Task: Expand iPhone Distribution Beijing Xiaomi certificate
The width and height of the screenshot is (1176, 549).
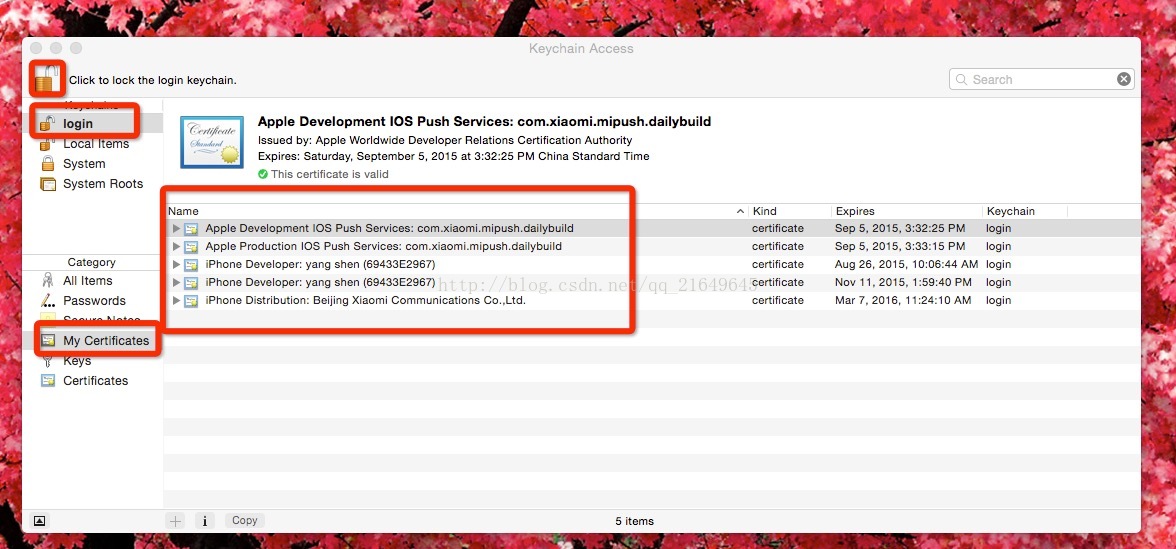Action: pyautogui.click(x=176, y=300)
